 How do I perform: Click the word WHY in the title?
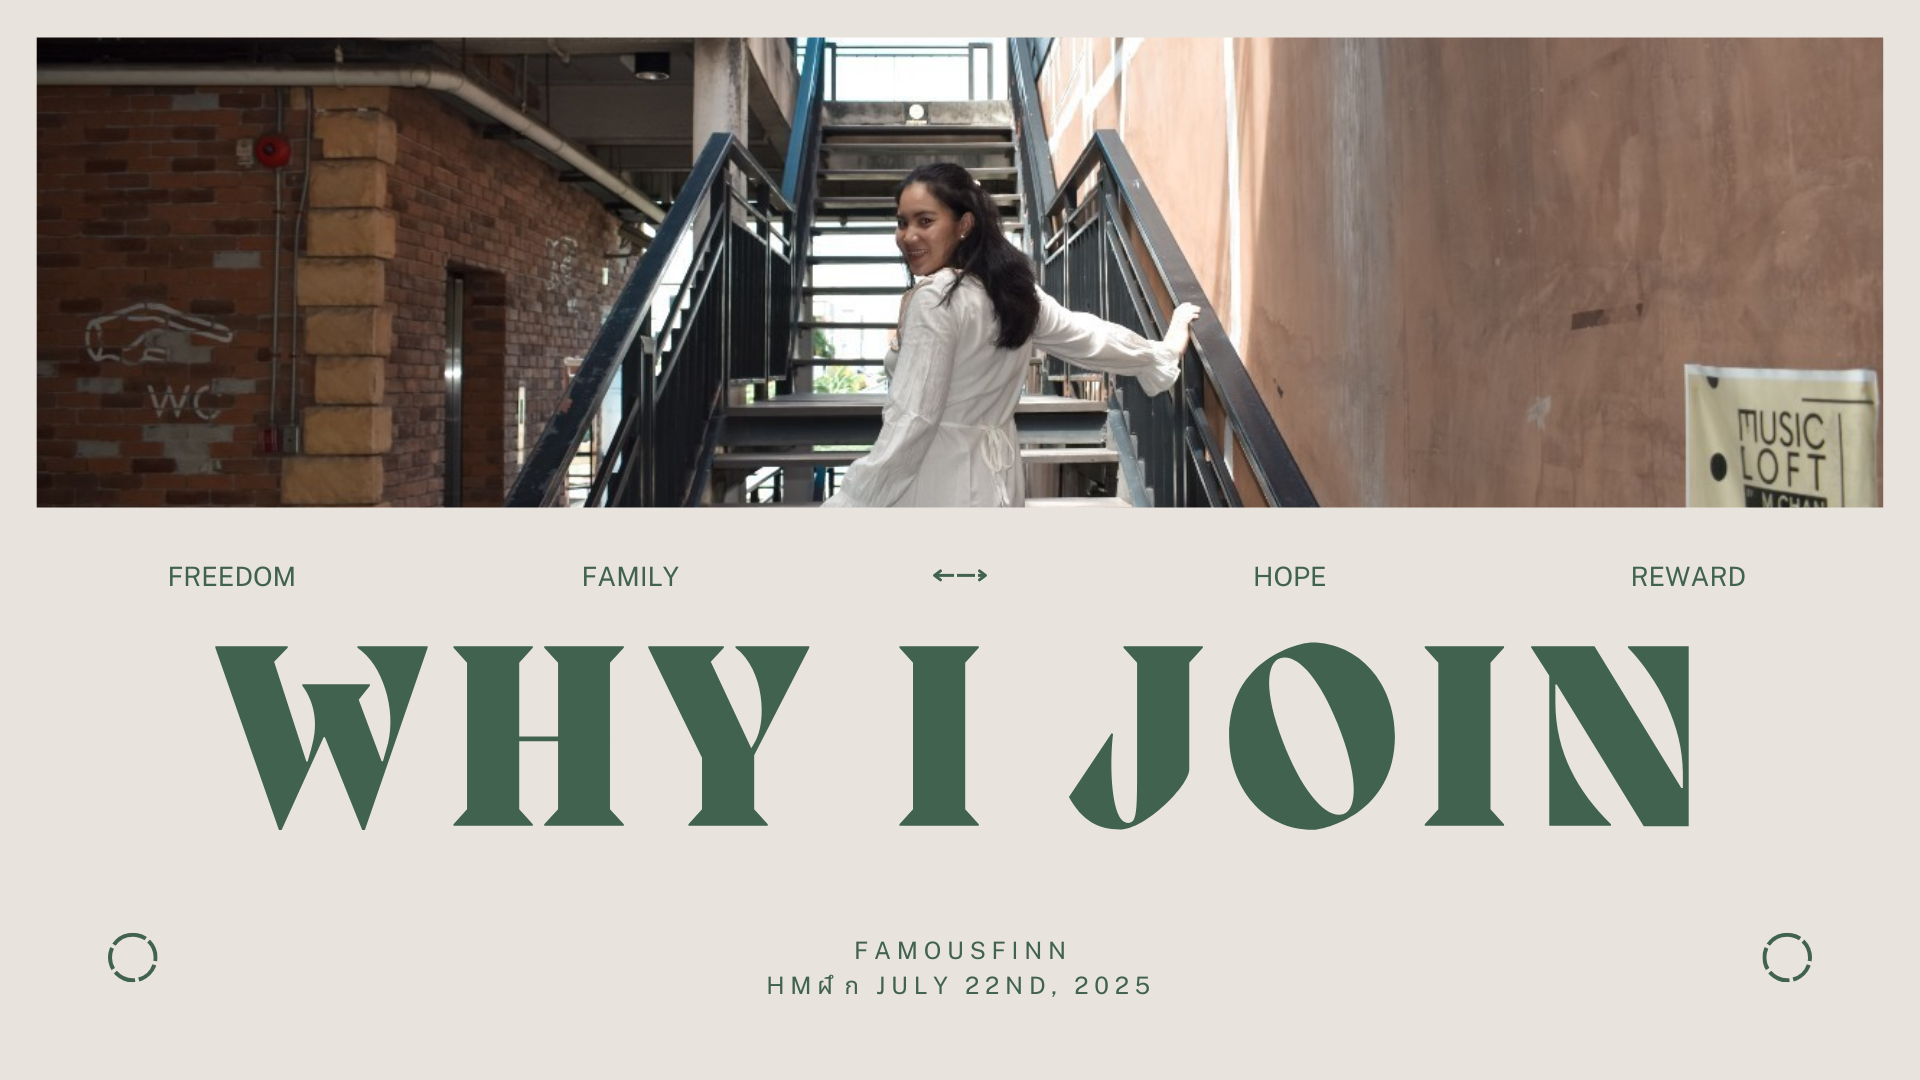tap(512, 737)
